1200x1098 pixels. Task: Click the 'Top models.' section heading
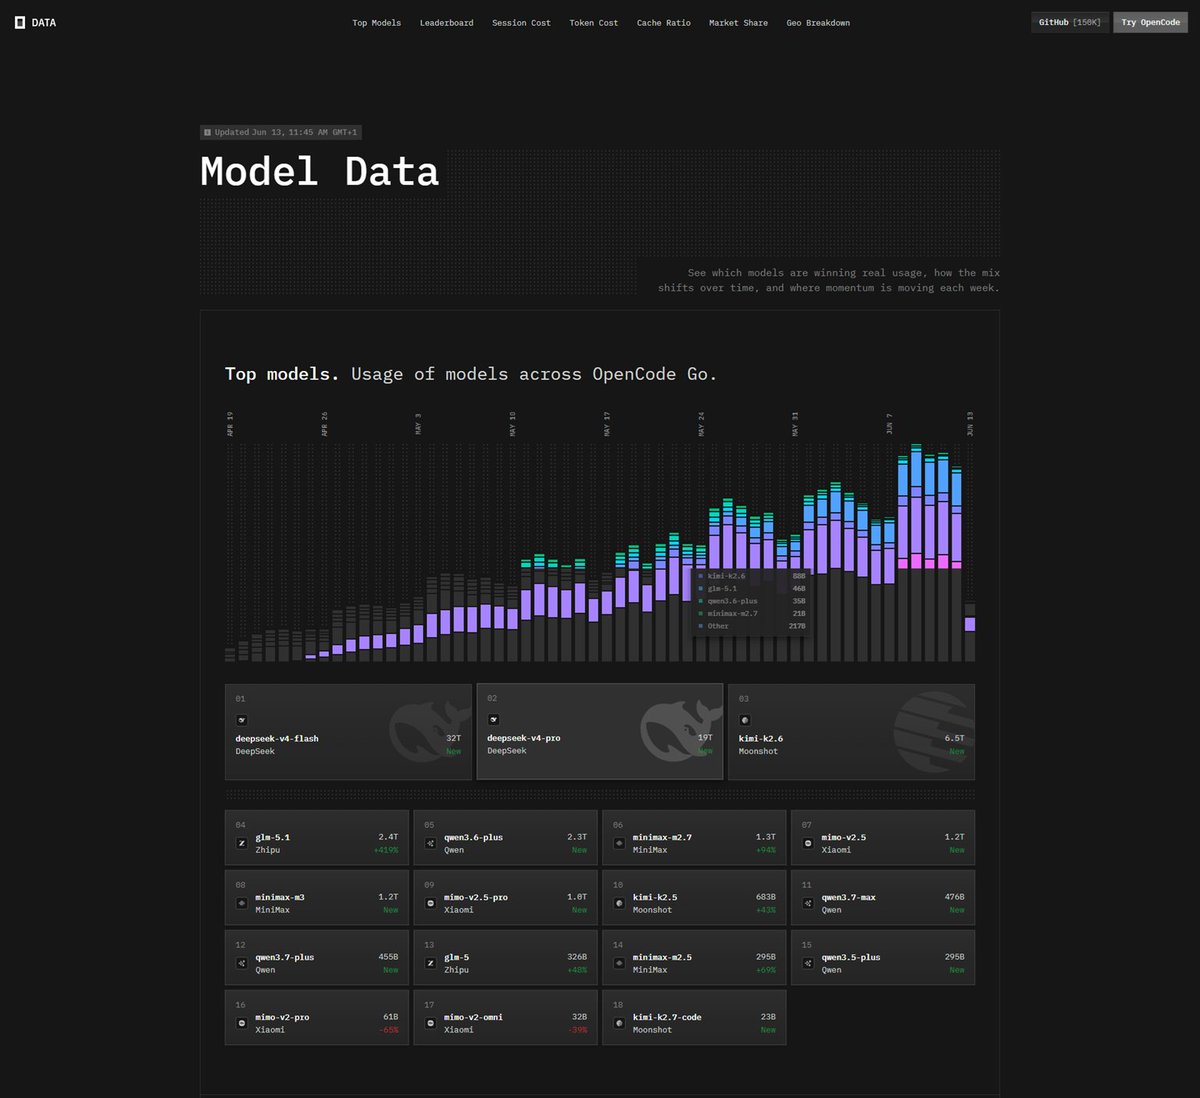282,374
